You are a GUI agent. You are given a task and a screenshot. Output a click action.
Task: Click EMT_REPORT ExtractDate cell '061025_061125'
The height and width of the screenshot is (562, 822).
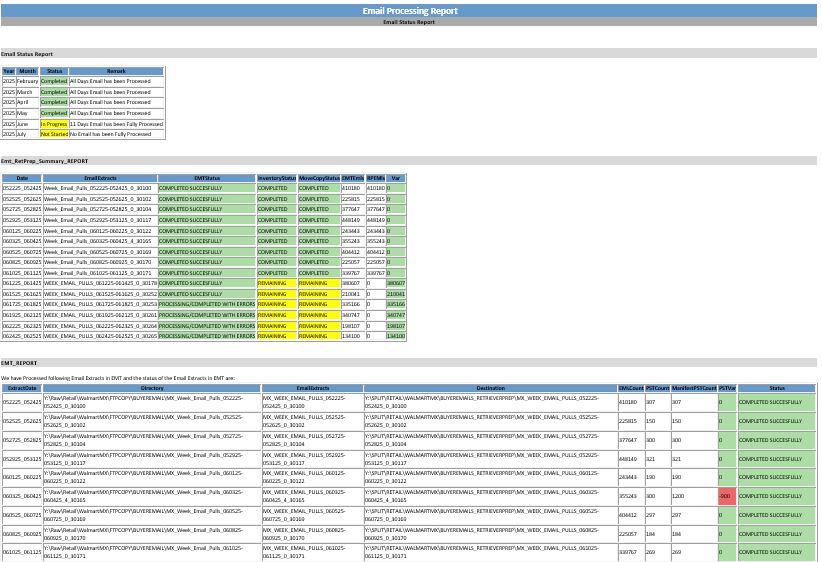(22, 553)
